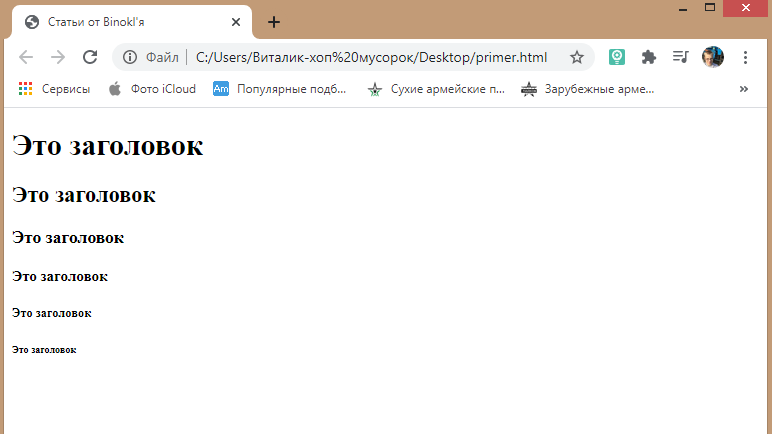Minimize the browser window

[x=682, y=8]
